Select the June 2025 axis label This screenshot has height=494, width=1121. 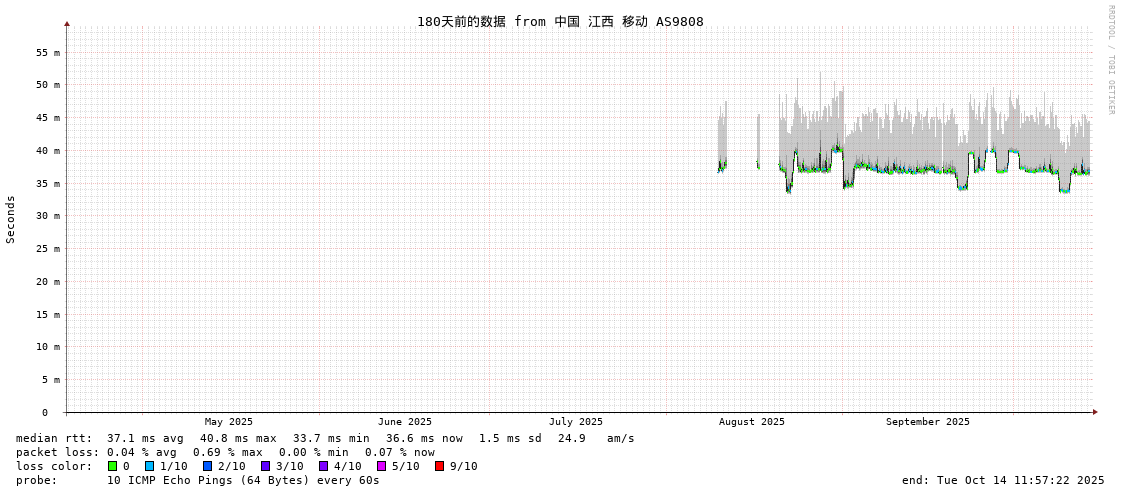point(405,422)
